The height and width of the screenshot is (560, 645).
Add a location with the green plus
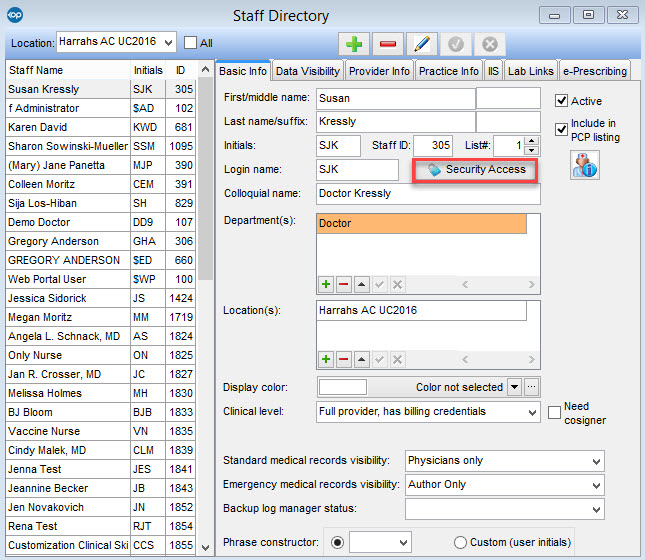pos(326,360)
